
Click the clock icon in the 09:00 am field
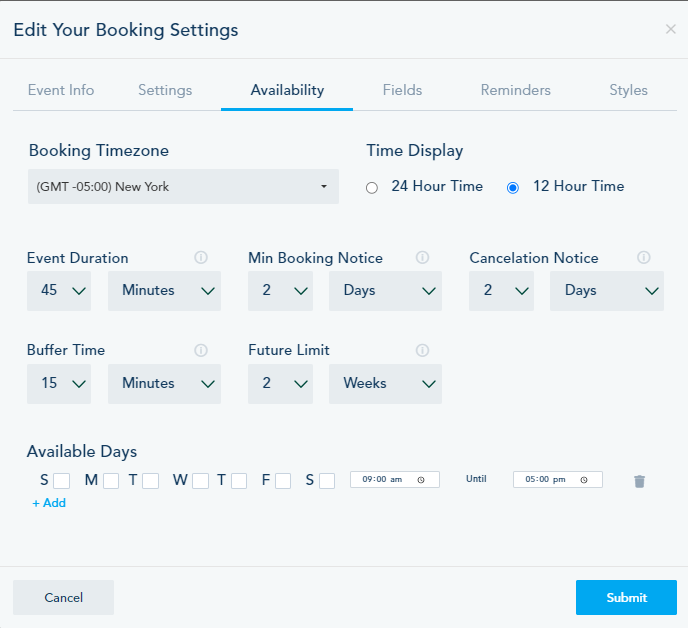421,480
